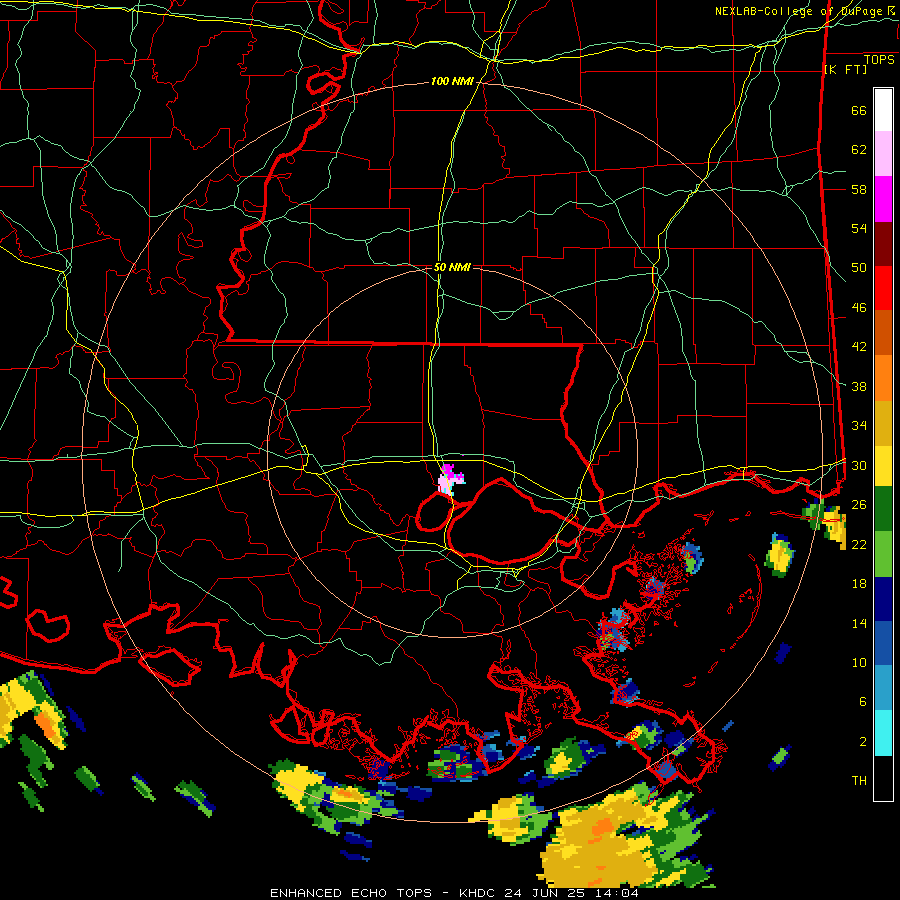Click the 50 NMI range ring label
Screen dimensions: 900x900
[452, 267]
